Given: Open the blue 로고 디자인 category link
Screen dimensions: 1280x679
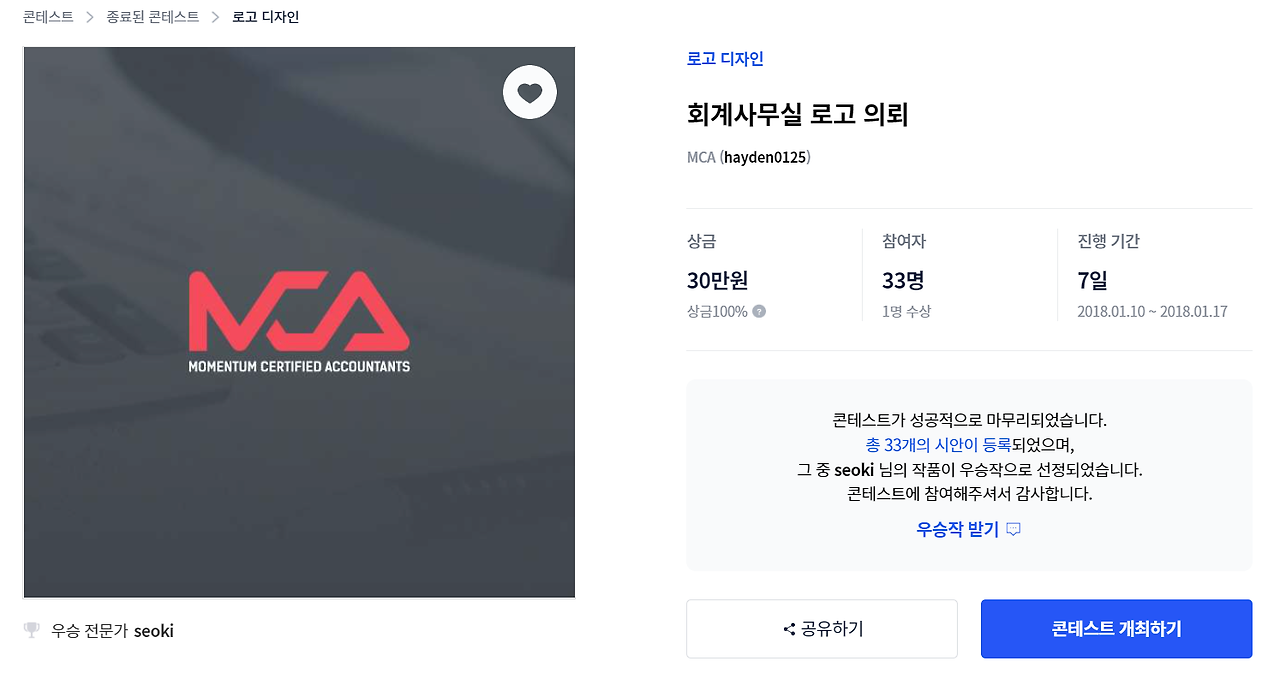Looking at the screenshot, I should coord(725,59).
